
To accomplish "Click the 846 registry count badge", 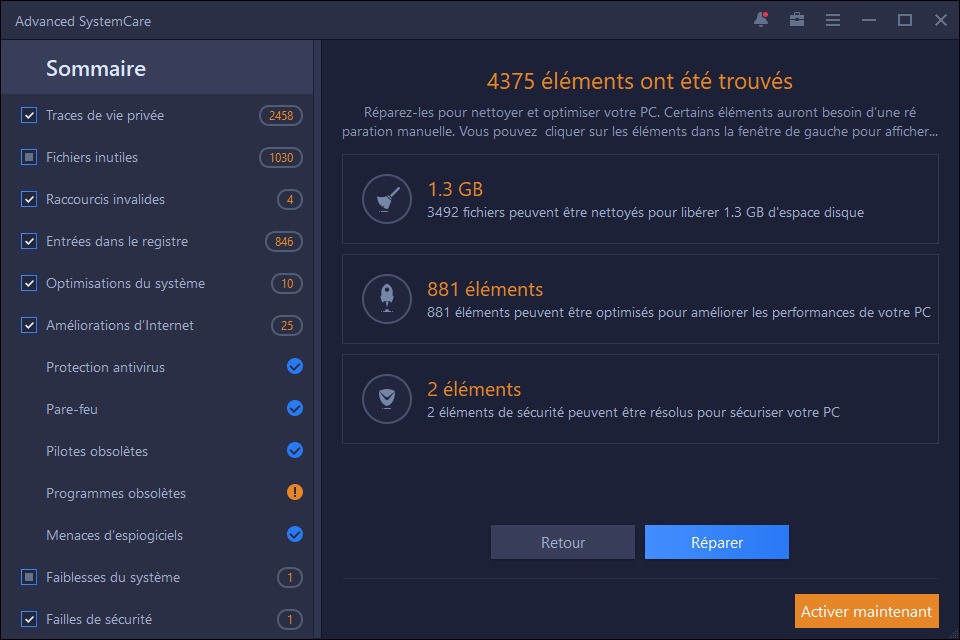I will tap(283, 241).
